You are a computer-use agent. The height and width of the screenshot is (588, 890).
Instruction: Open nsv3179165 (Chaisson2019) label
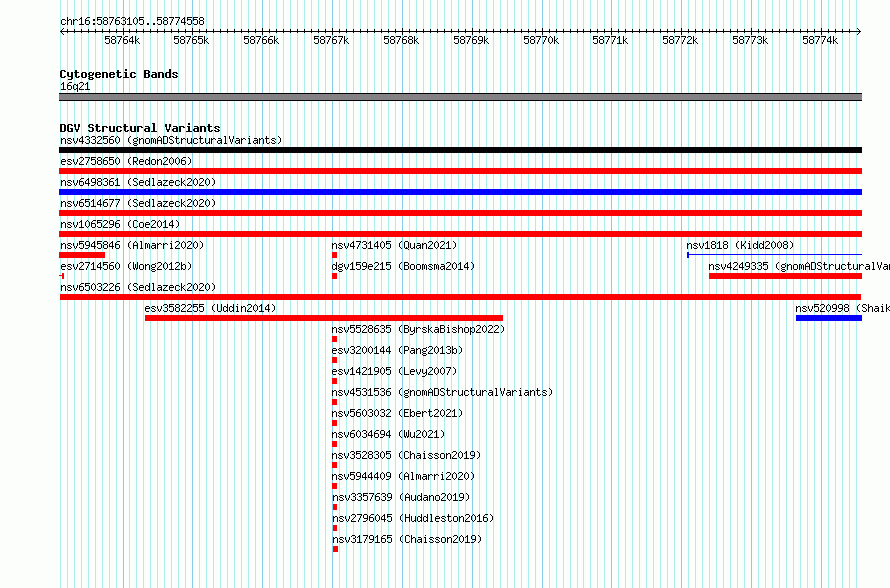(x=407, y=539)
